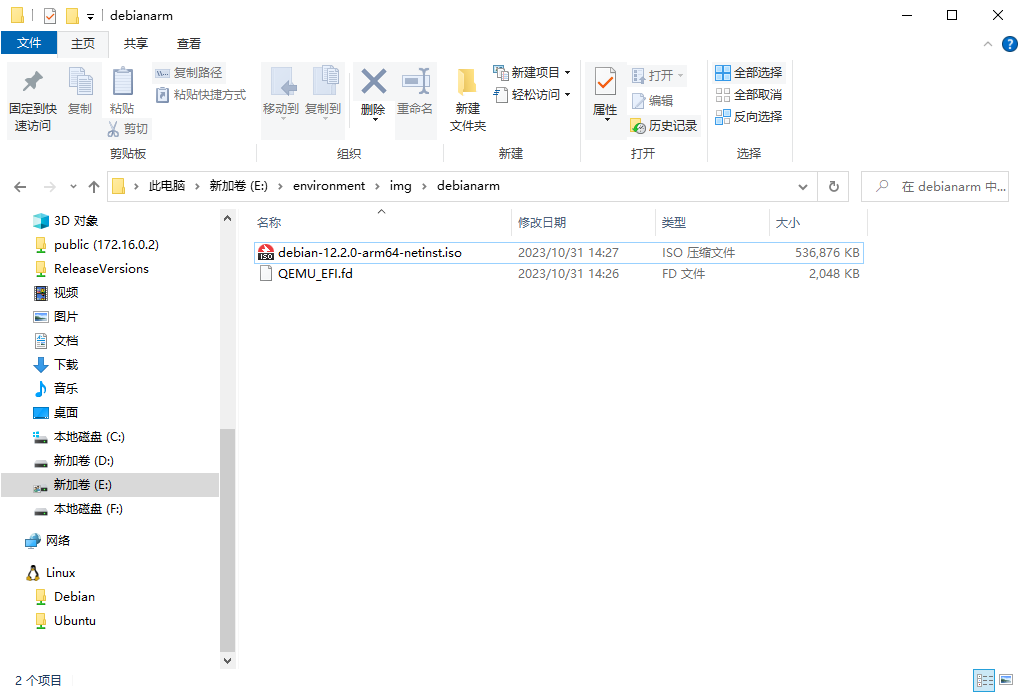Click the Delete X icon

click(x=373, y=82)
